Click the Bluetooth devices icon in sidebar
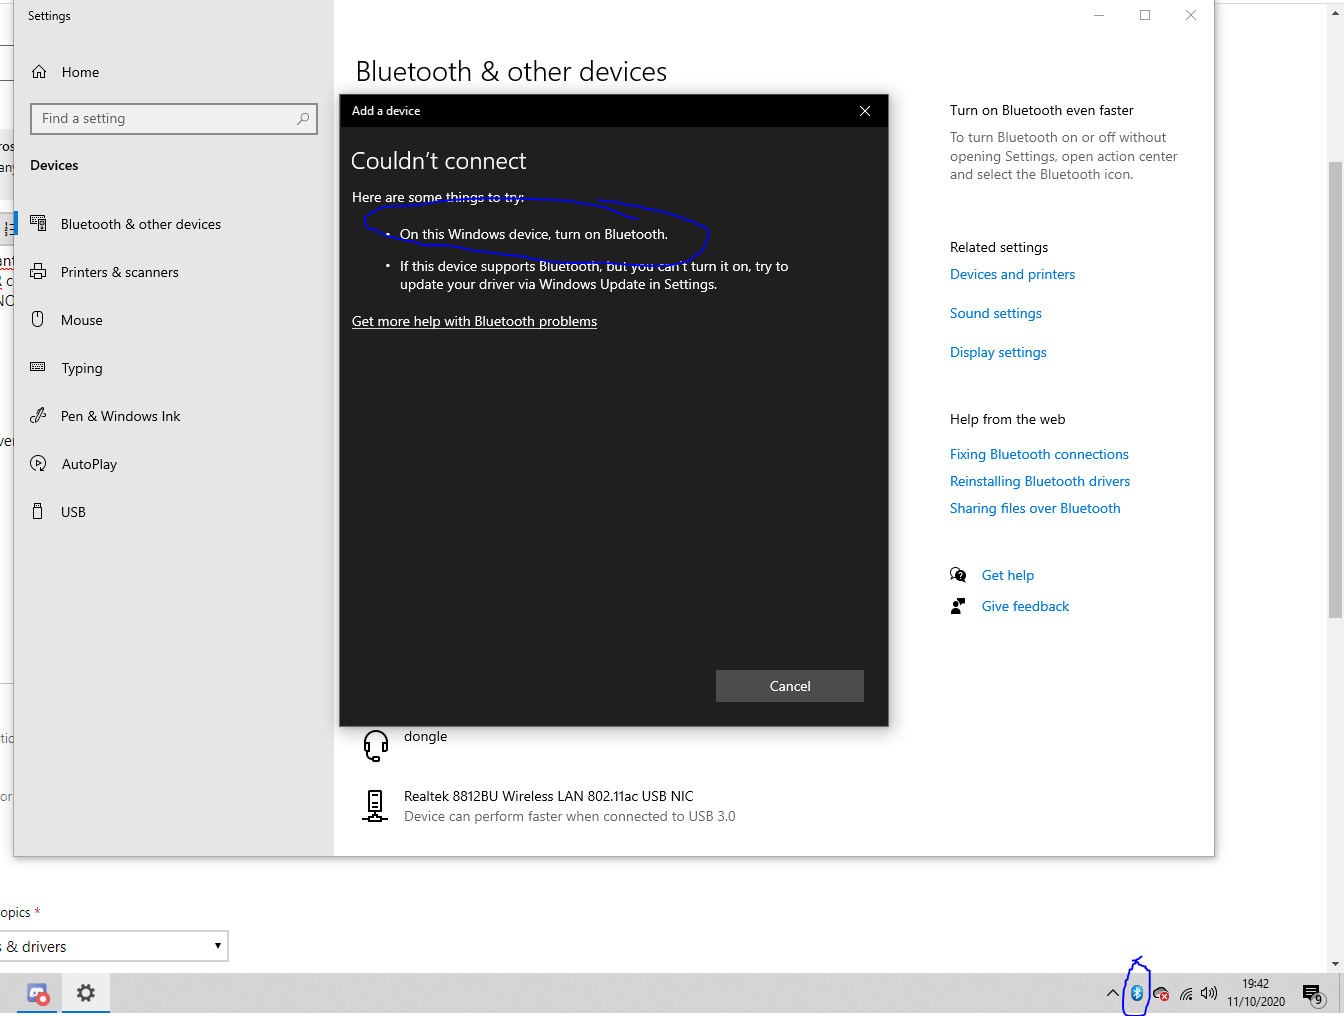This screenshot has height=1016, width=1344. 38,223
